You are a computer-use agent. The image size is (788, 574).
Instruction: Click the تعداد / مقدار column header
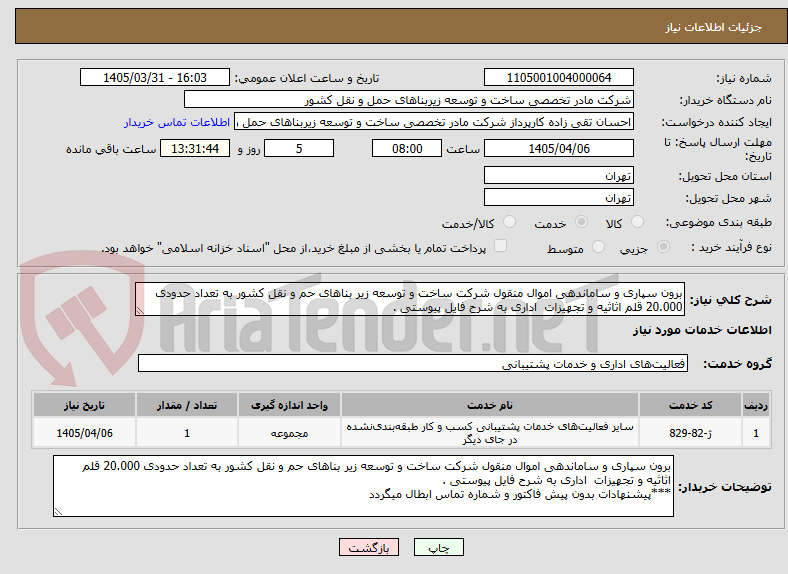(187, 405)
